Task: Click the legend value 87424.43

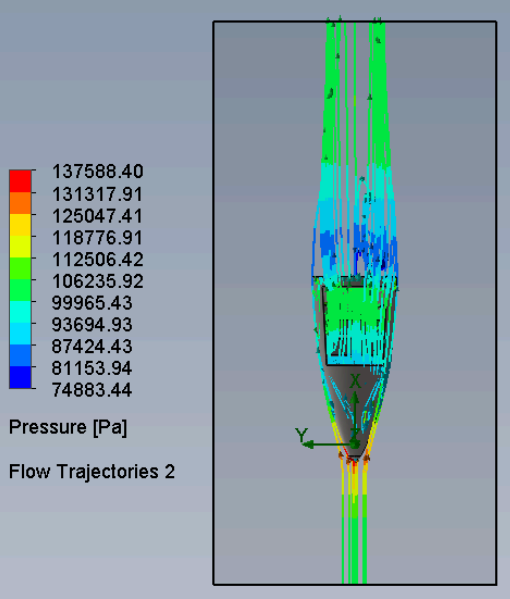Action: (92, 346)
